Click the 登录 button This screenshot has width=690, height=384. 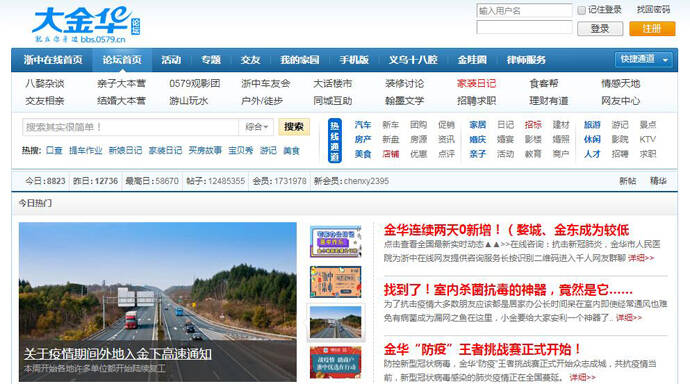600,29
